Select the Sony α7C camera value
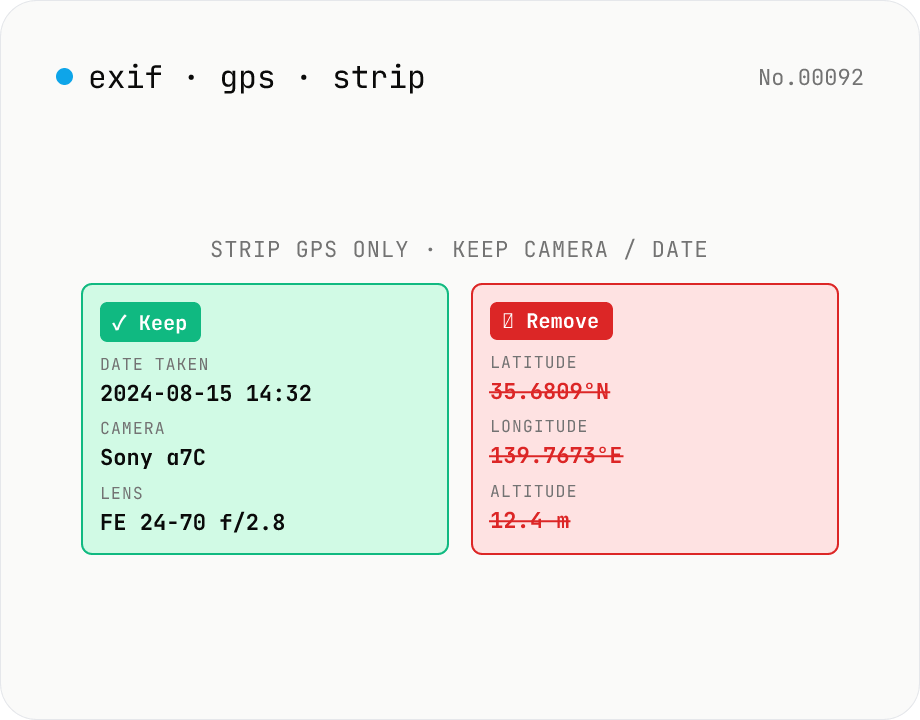920x720 pixels. 153,457
